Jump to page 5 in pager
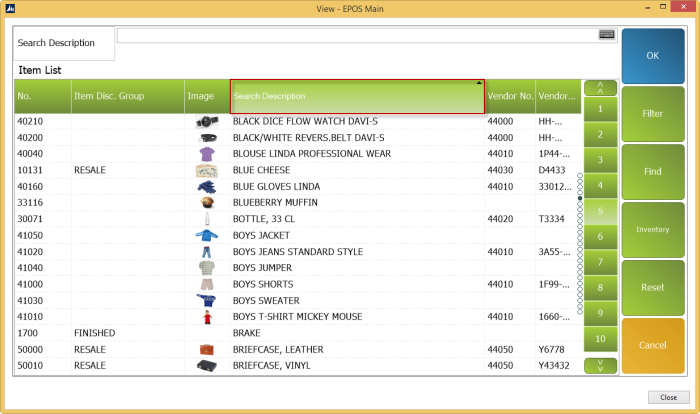Screen dimensions: 700x414 (600, 211)
